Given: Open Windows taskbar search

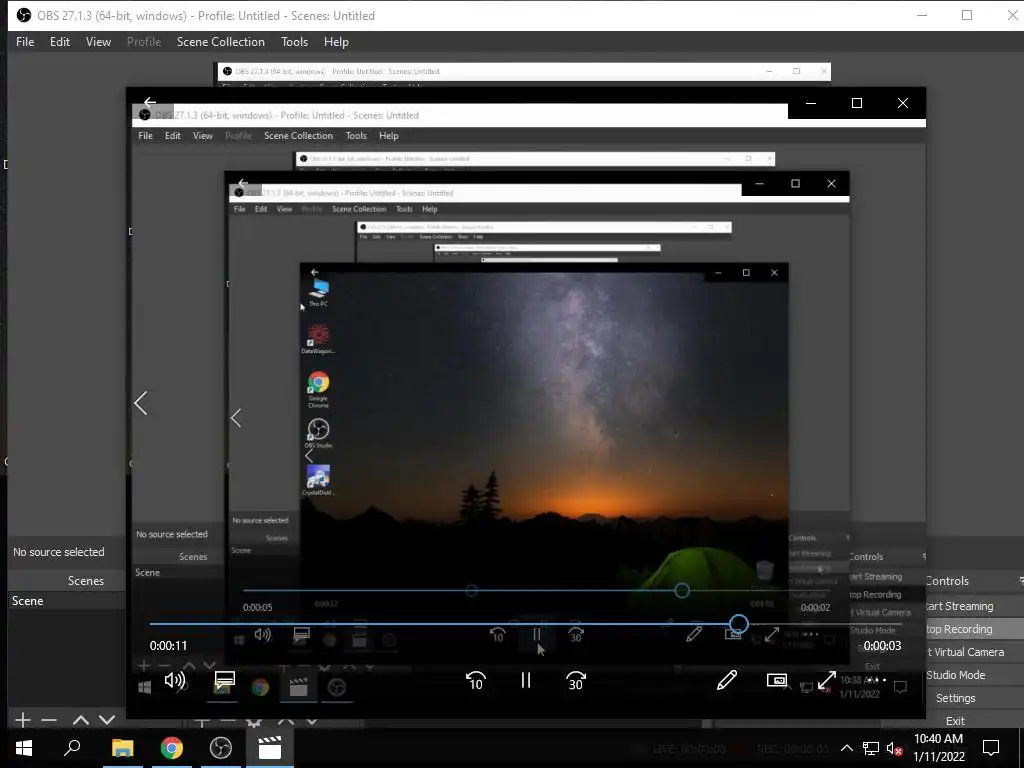Looking at the screenshot, I should [72, 748].
